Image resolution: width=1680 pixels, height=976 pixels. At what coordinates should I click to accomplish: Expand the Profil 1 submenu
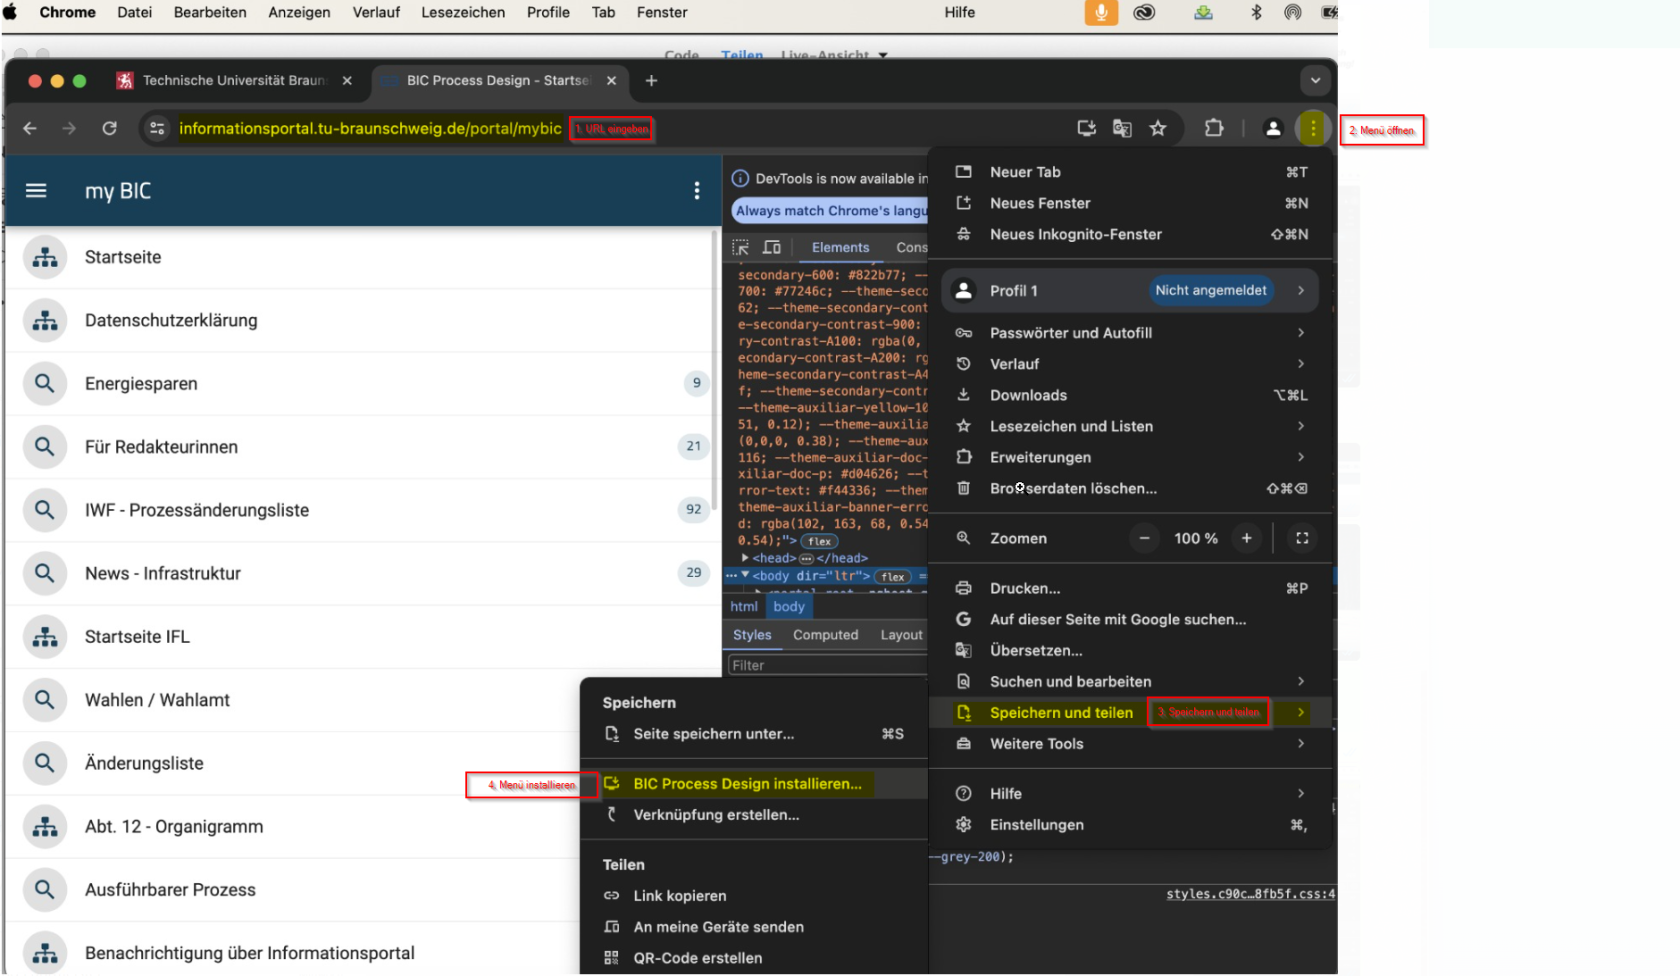pyautogui.click(x=1301, y=290)
